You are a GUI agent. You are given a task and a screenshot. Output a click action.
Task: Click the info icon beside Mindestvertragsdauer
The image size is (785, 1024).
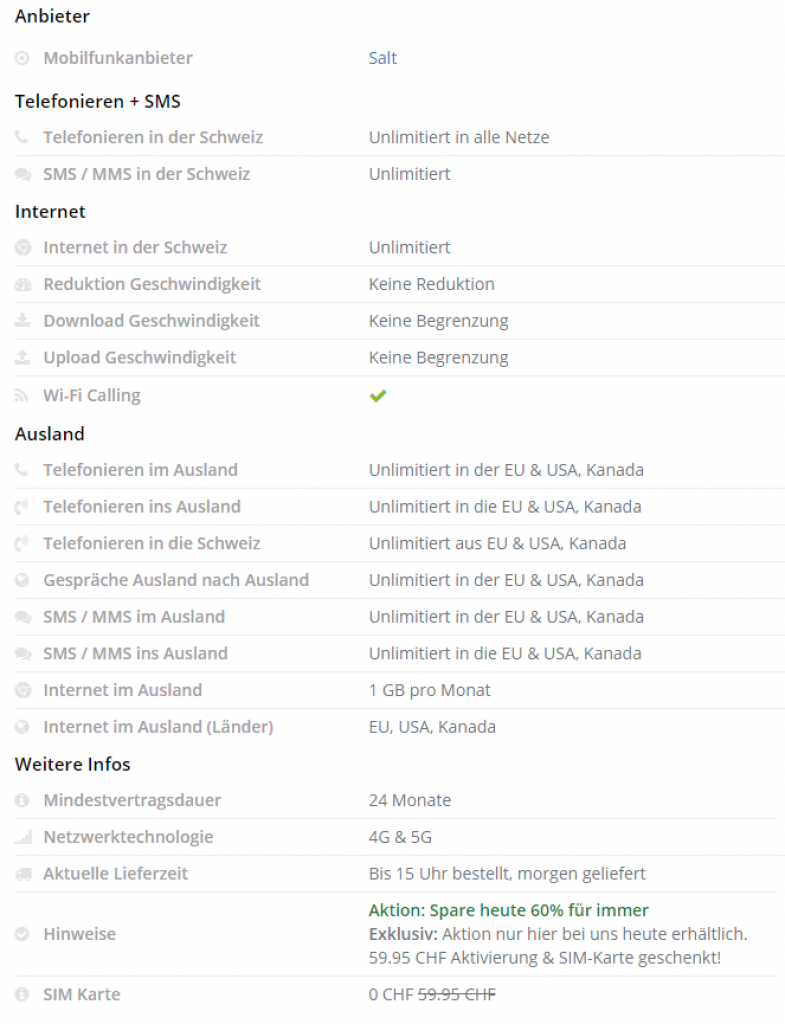[x=22, y=800]
